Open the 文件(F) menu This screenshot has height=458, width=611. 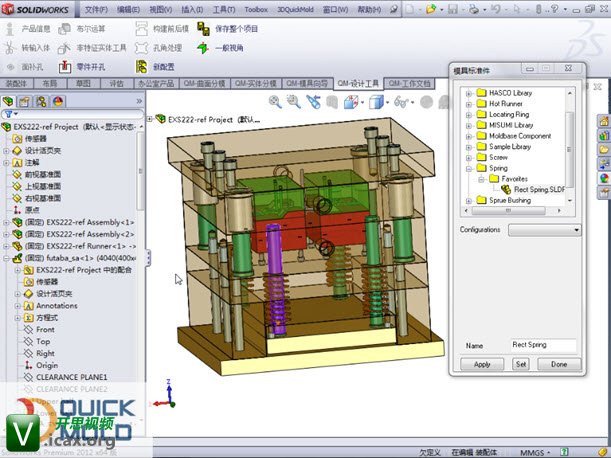(96, 9)
